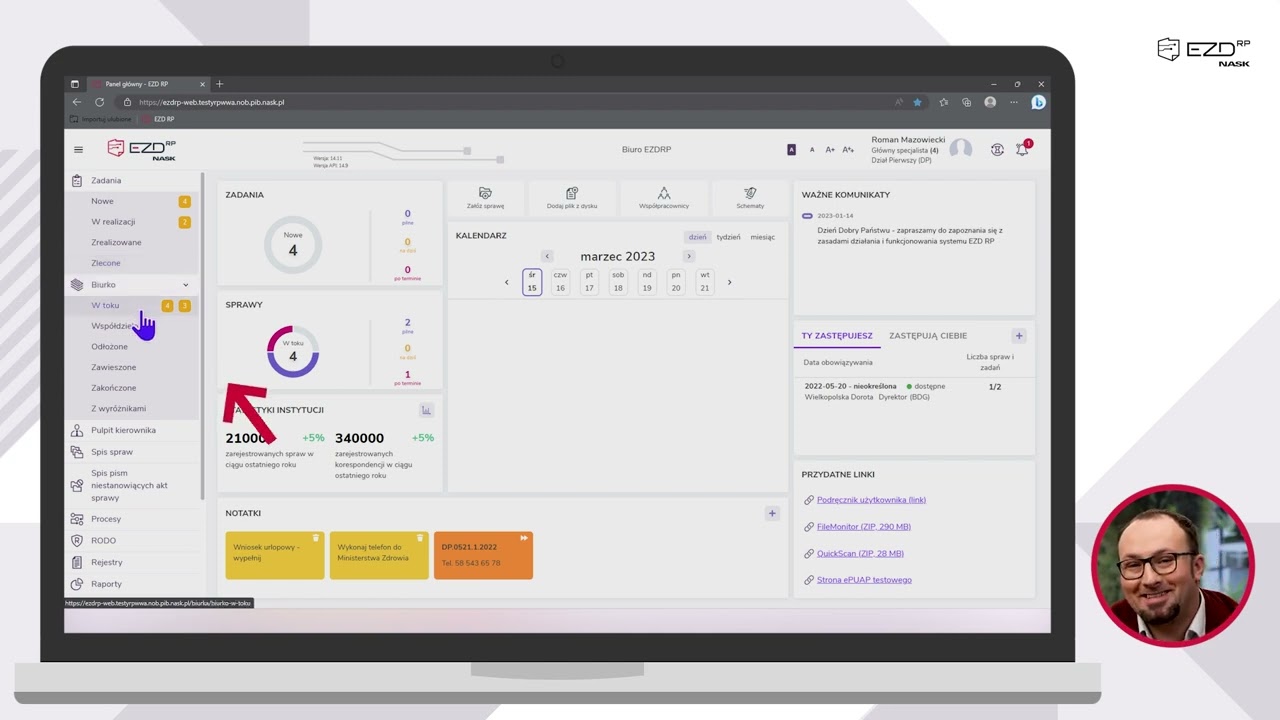Viewport: 1280px width, 720px height.
Task: Click the forward icon on the DP.0521.1.2022 note
Action: tap(523, 538)
